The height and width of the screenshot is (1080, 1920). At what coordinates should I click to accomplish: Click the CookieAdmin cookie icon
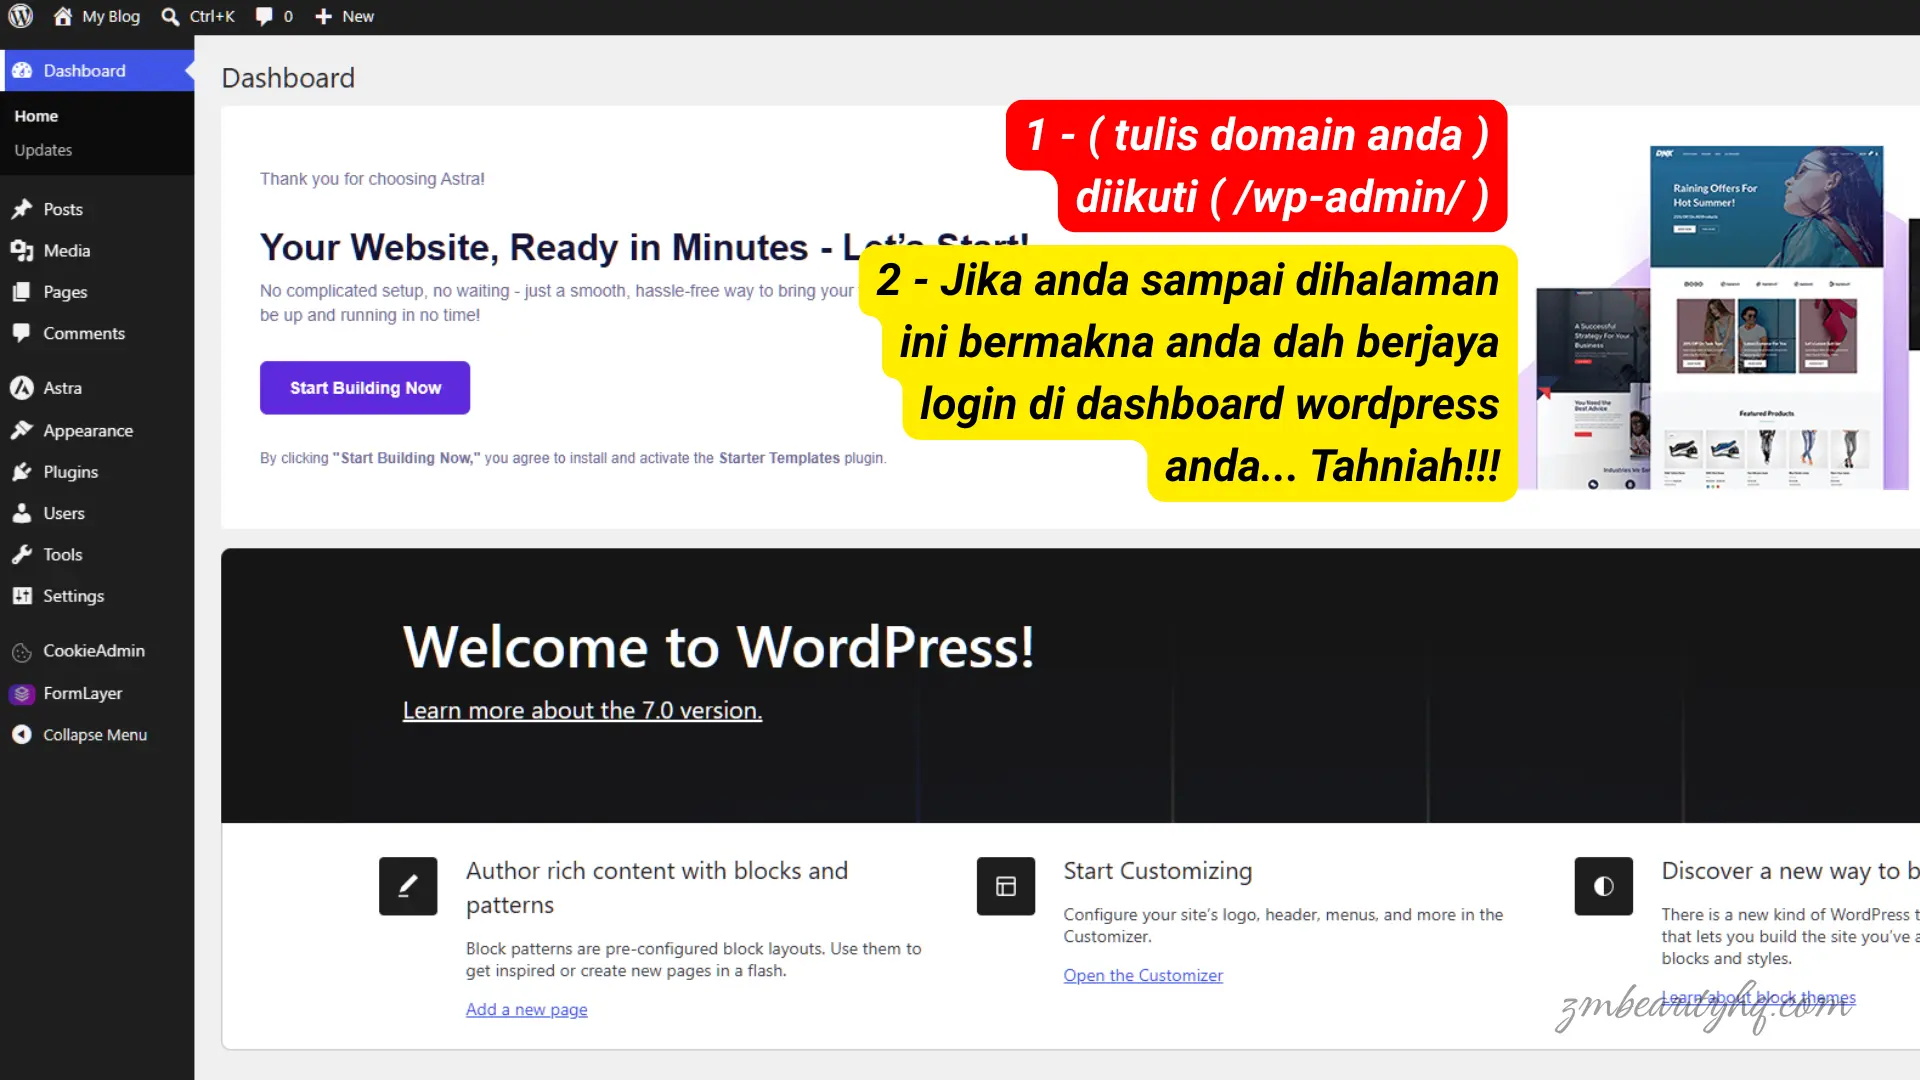(22, 653)
